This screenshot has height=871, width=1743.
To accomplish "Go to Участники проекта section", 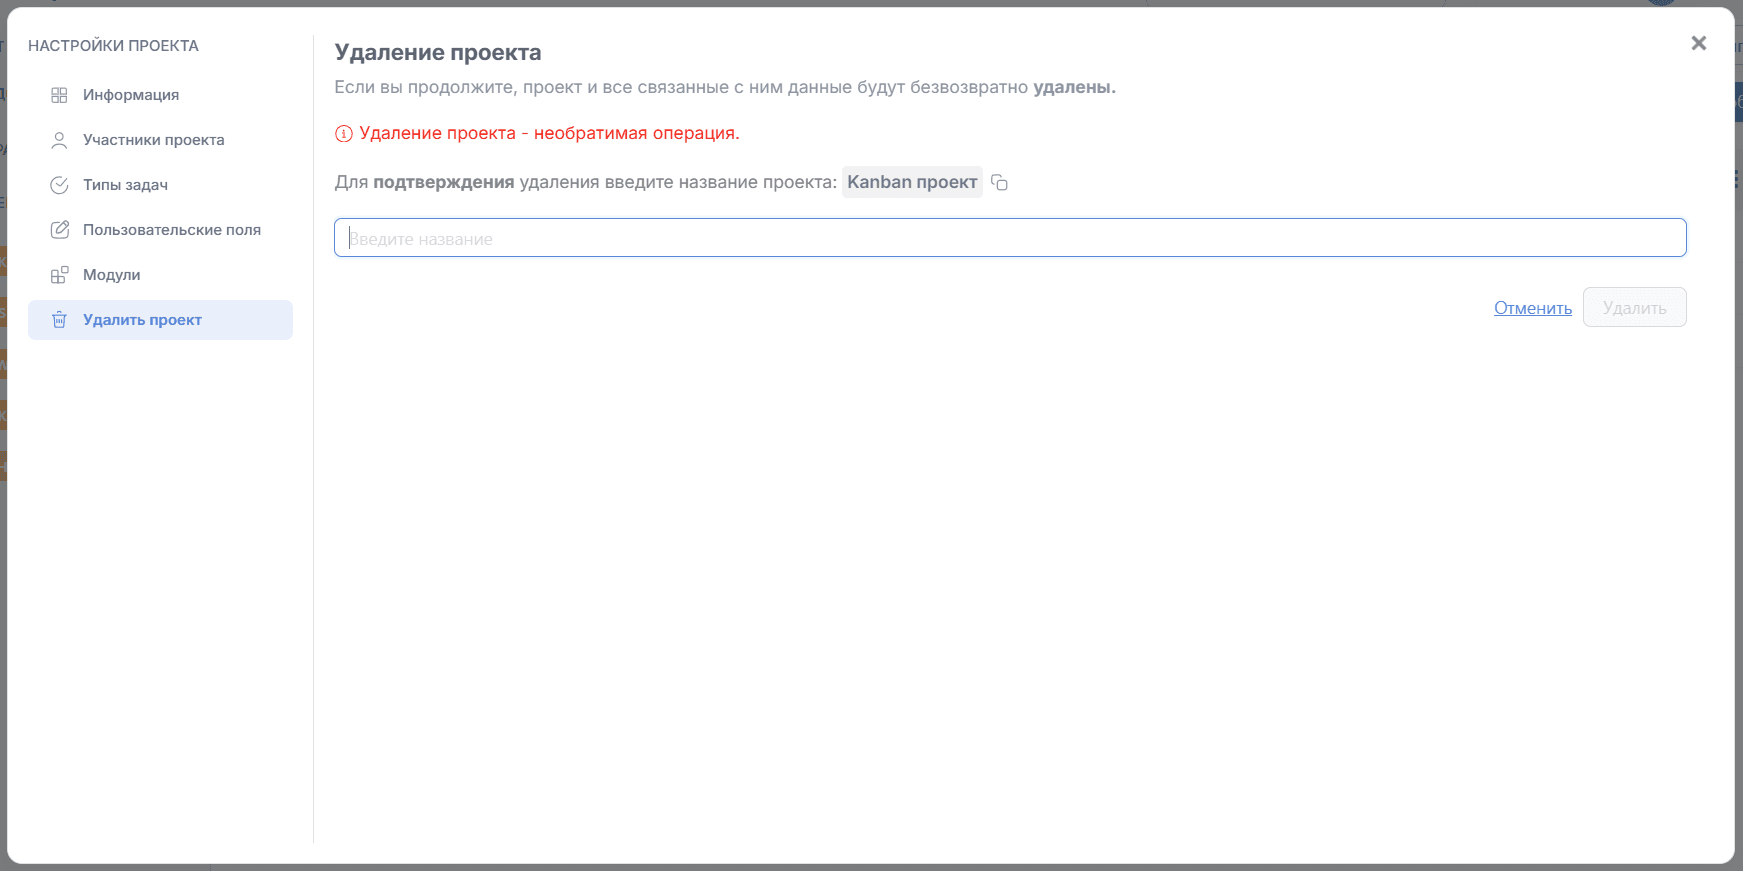I will point(153,140).
